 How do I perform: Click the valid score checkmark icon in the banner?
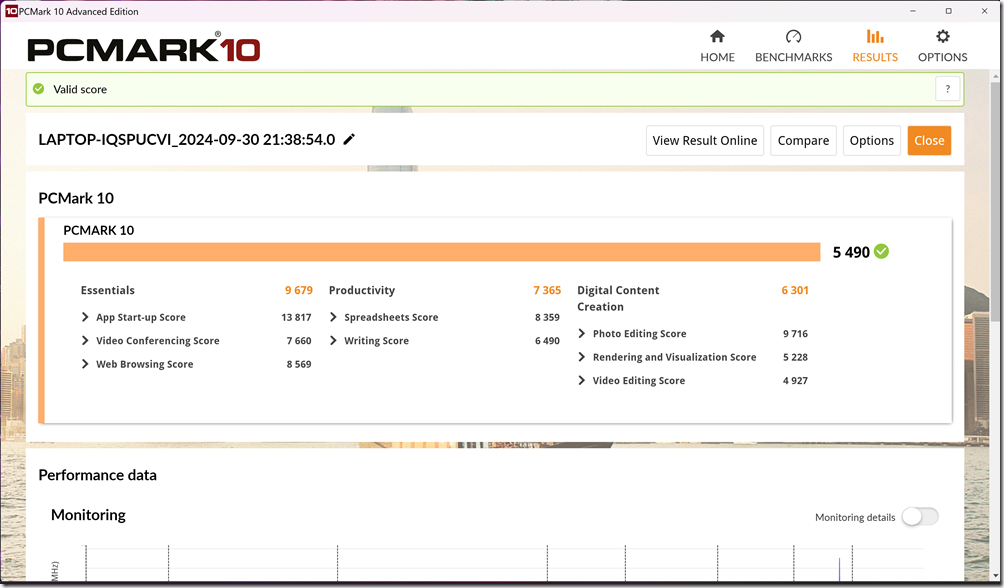point(37,88)
